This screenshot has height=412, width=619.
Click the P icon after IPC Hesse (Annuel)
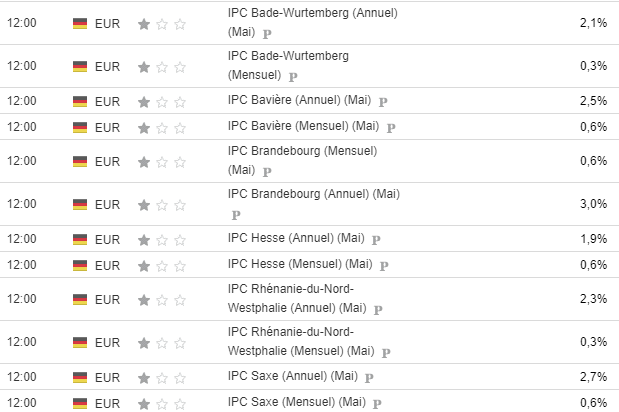(x=375, y=240)
